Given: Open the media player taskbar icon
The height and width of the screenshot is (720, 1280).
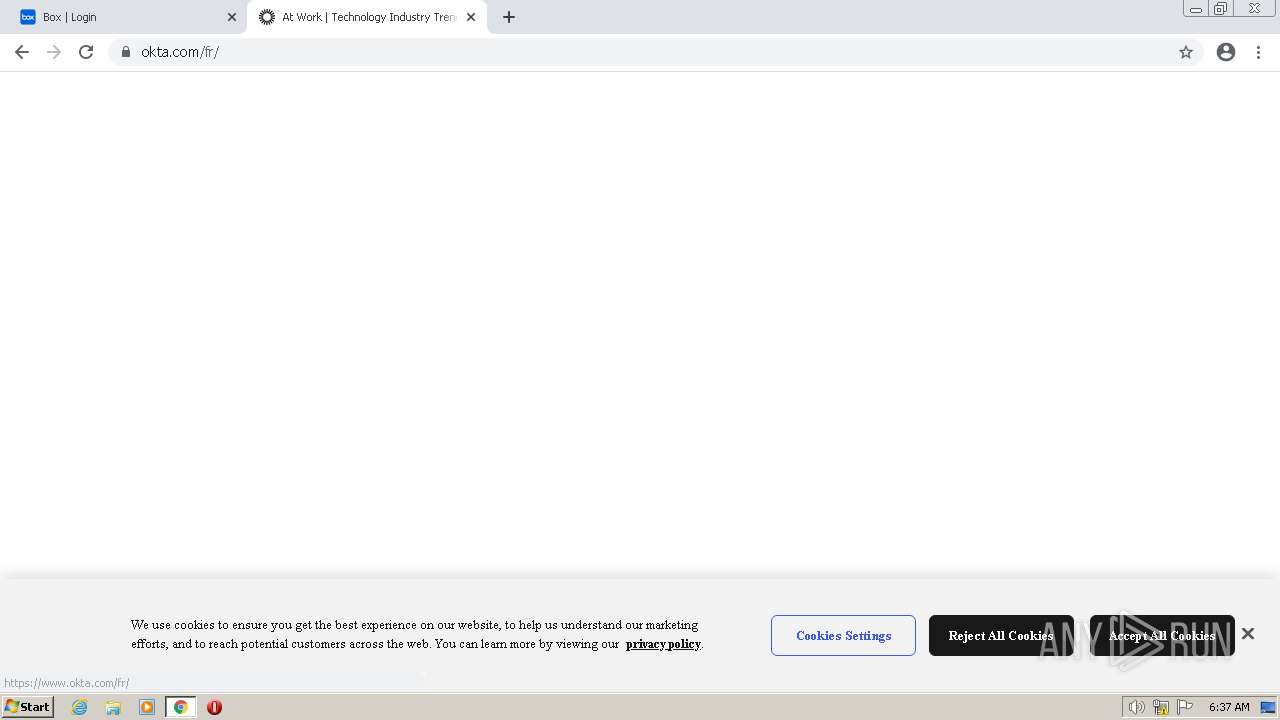Looking at the screenshot, I should point(147,707).
